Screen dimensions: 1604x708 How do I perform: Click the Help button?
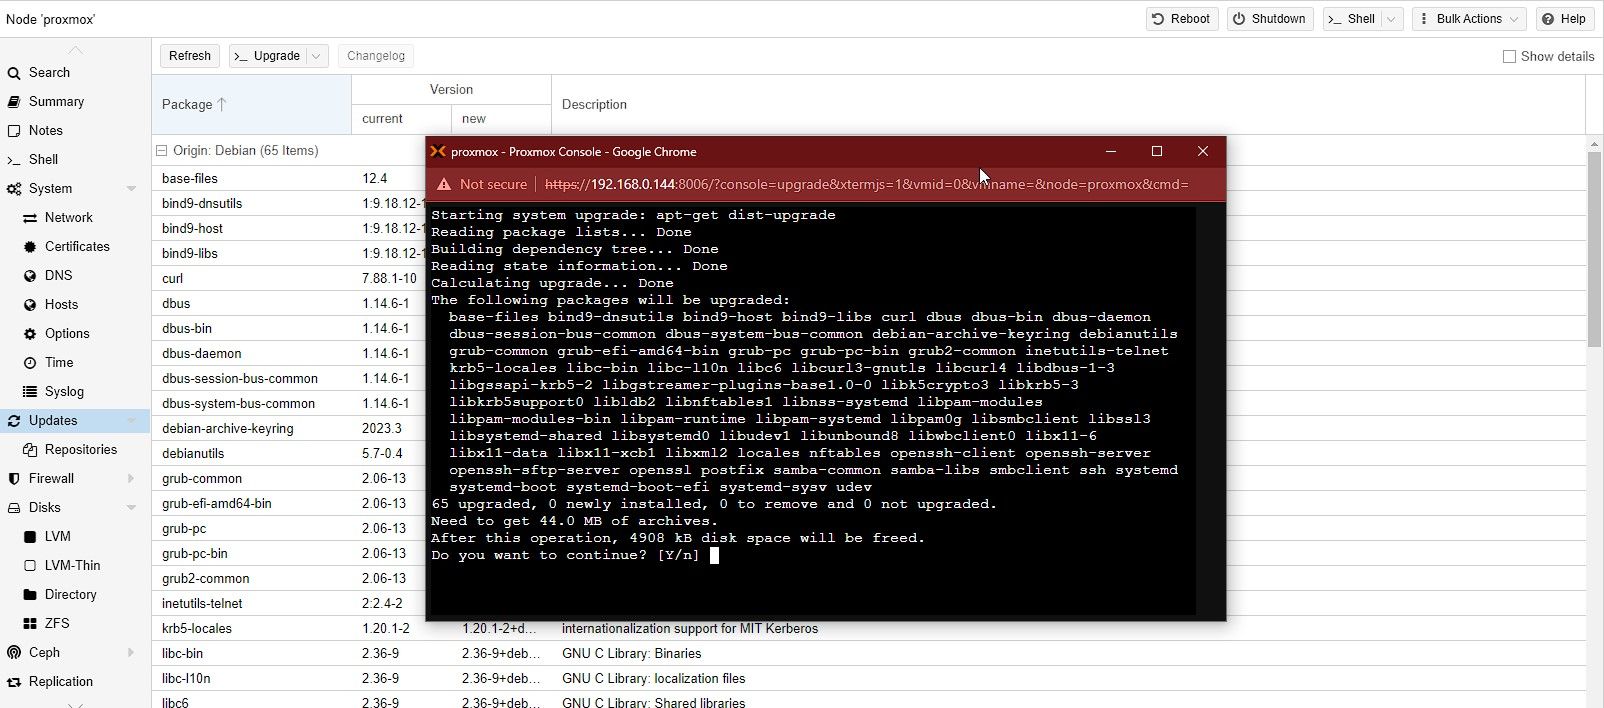click(1563, 19)
